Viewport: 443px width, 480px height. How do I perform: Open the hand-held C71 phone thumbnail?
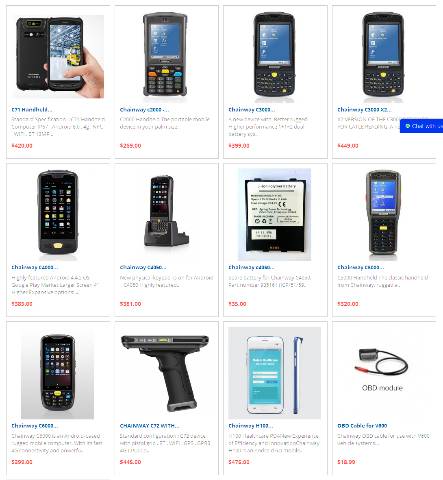60,56
